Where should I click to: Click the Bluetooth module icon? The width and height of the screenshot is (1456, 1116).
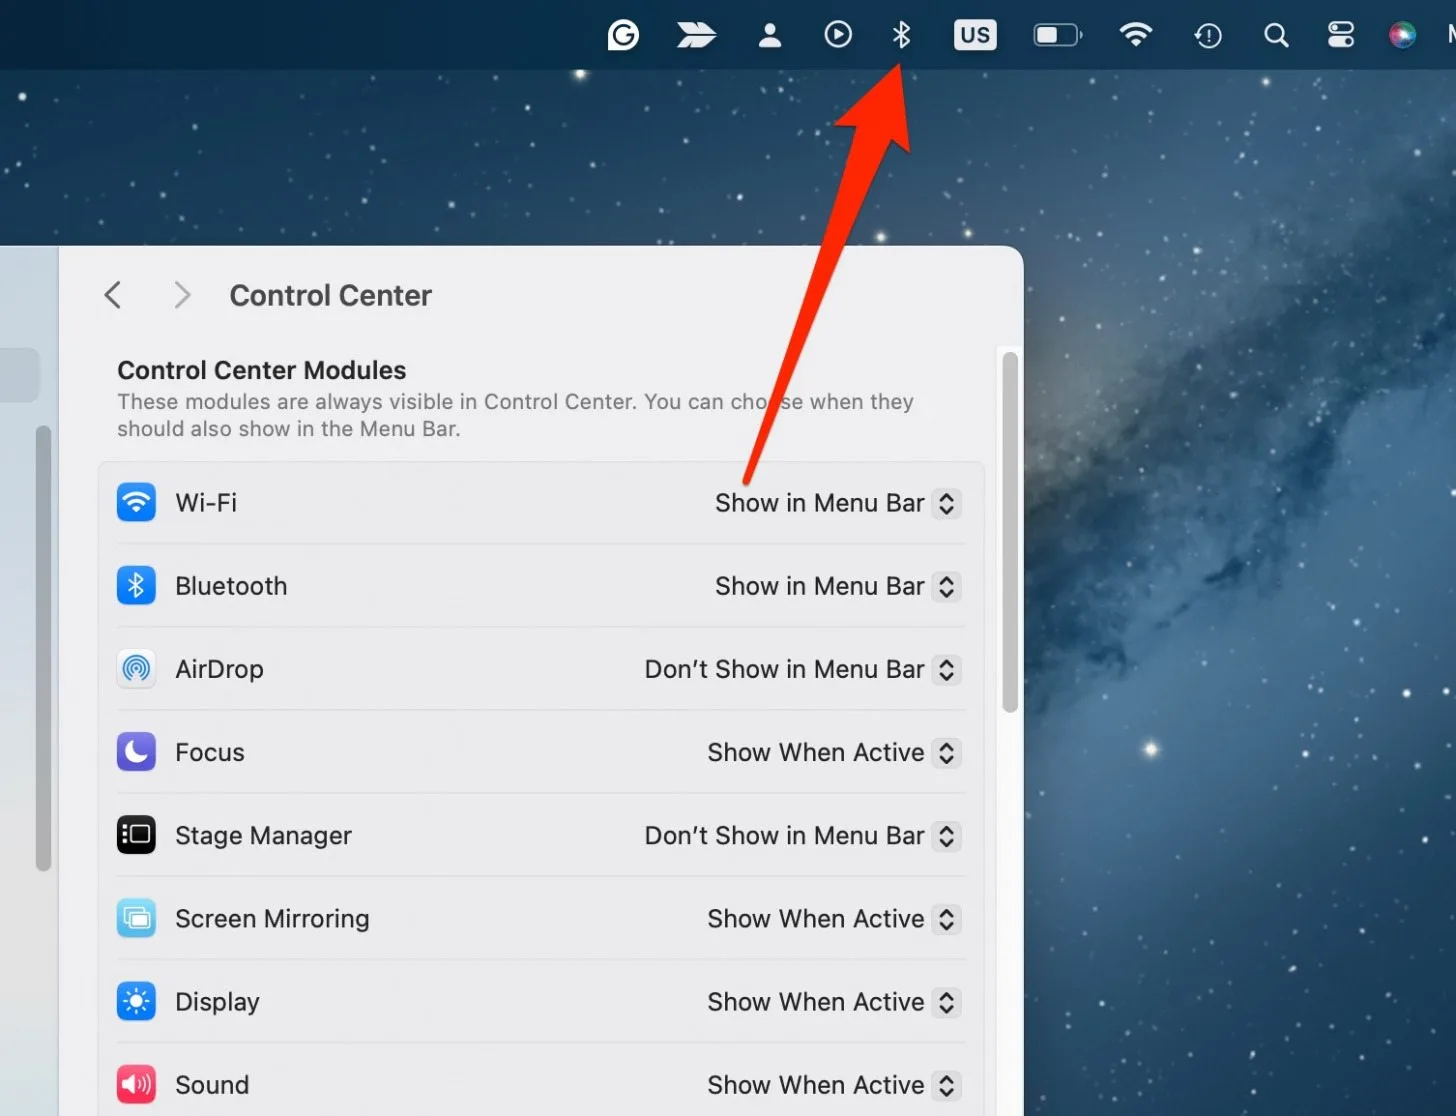click(136, 585)
